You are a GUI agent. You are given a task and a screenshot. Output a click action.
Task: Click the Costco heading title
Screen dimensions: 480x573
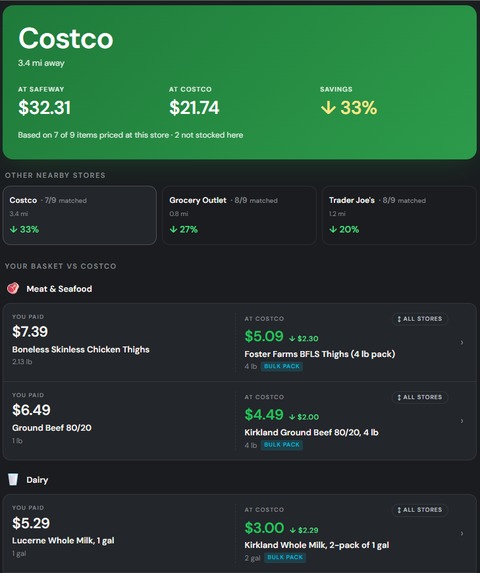point(66,39)
